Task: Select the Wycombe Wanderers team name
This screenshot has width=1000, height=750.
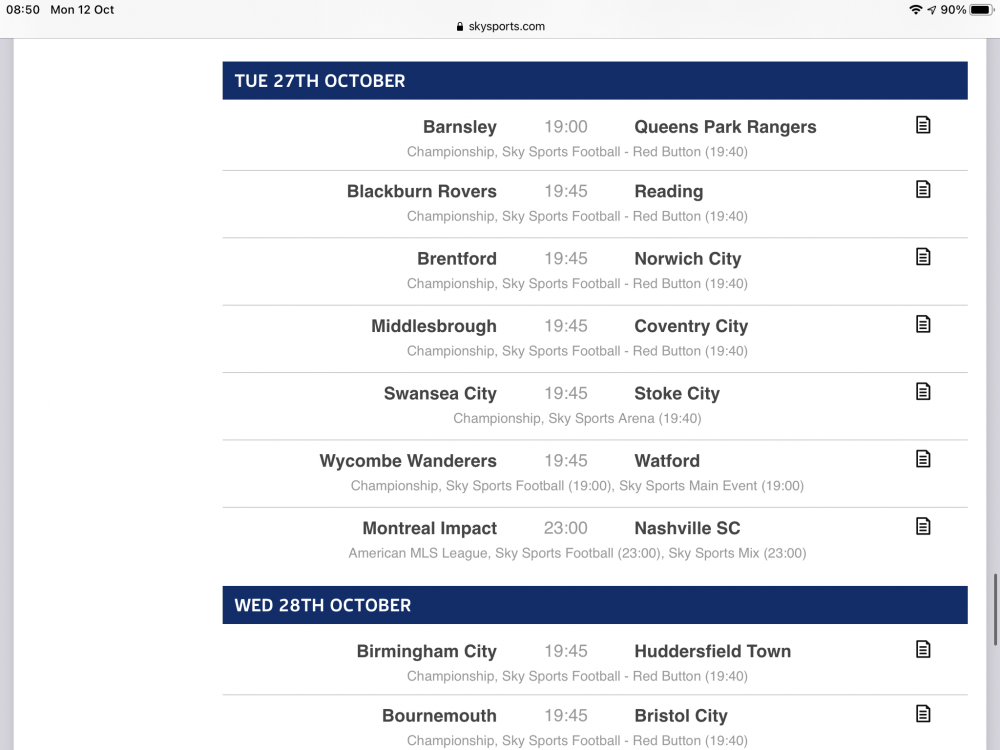Action: tap(408, 461)
